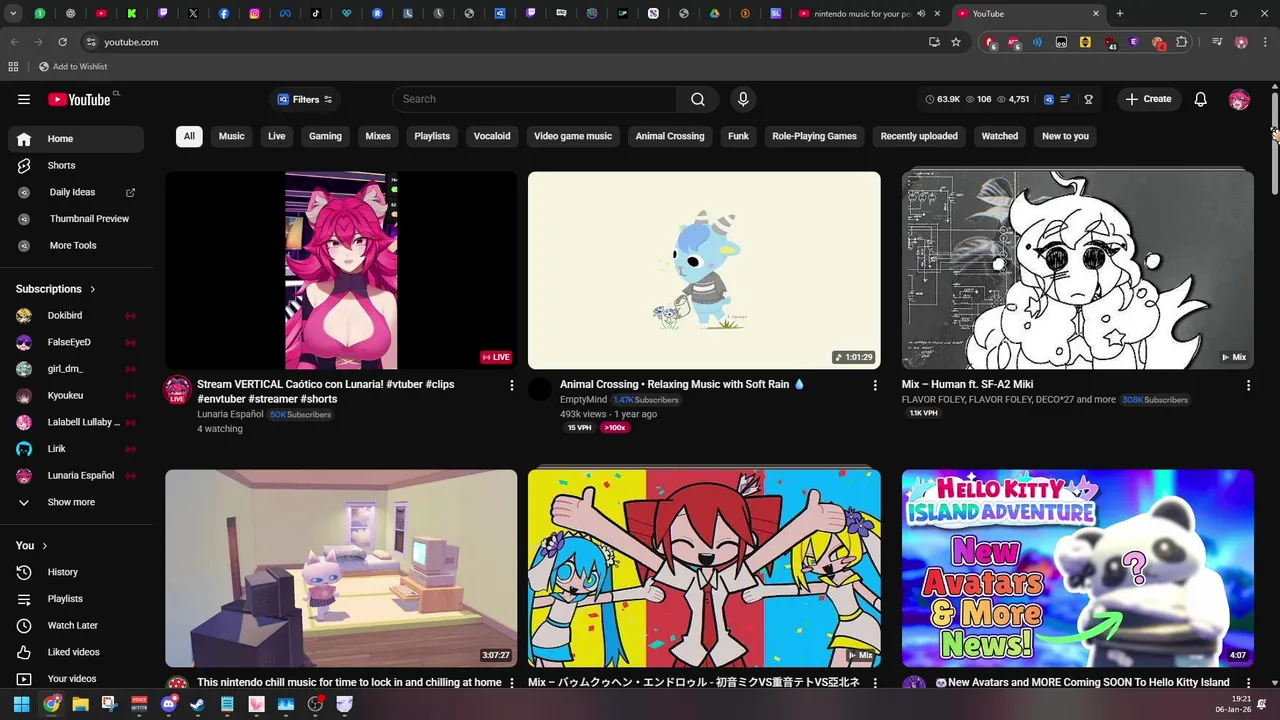Open Dokibird subscription channel
This screenshot has height=720, width=1280.
point(75,316)
